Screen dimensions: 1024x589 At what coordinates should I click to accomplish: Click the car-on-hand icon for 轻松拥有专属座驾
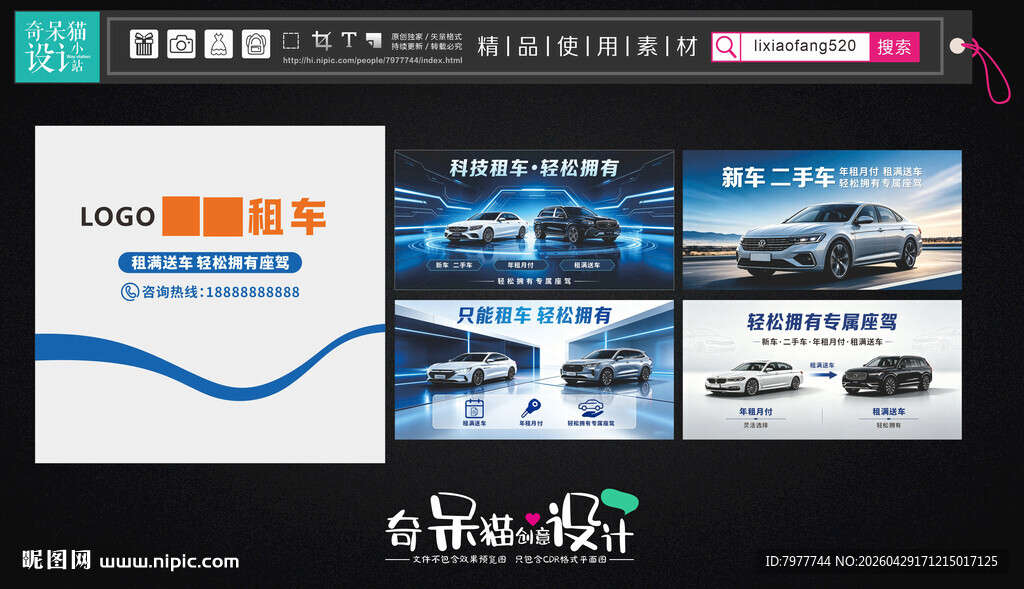(x=591, y=406)
